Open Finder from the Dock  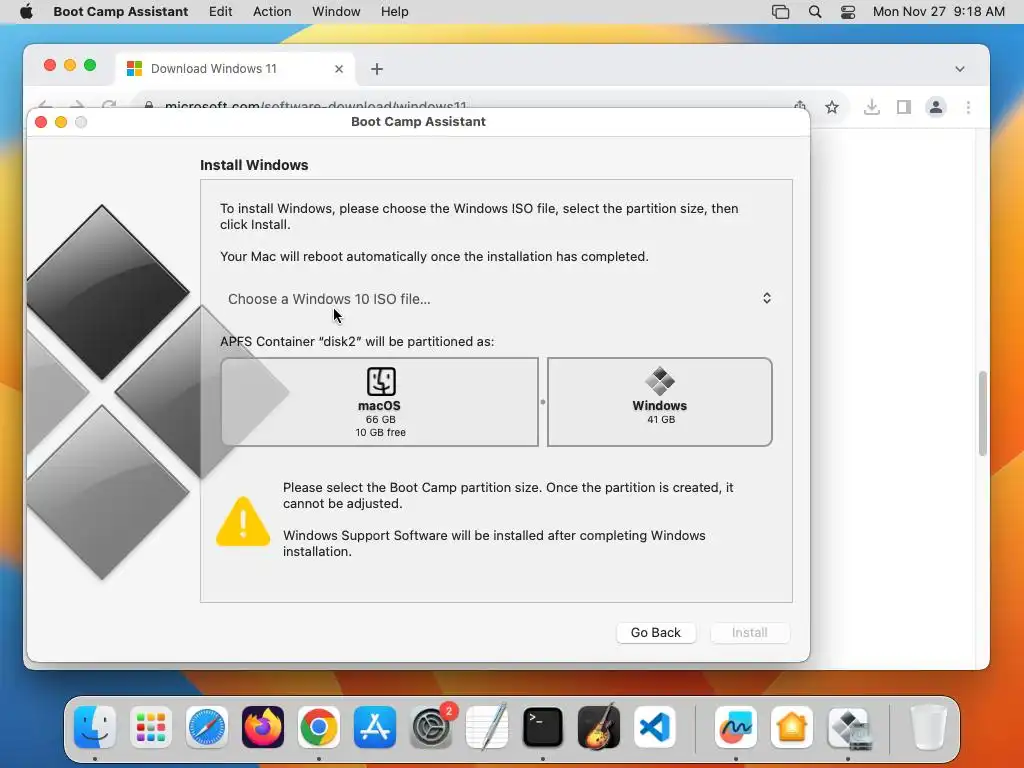click(95, 727)
